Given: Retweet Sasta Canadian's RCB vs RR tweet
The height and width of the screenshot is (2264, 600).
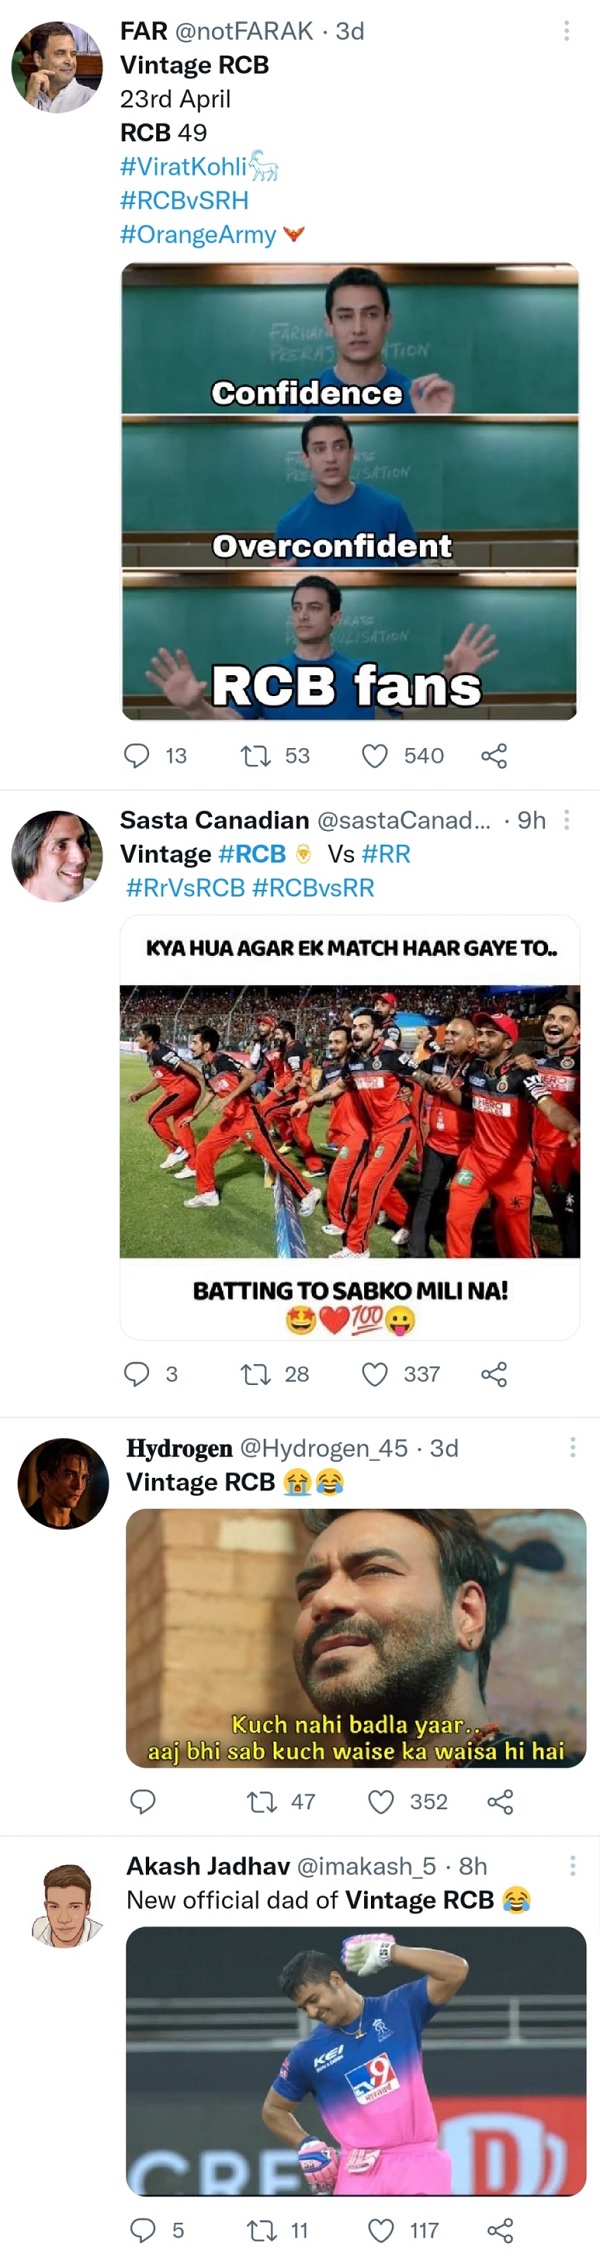Looking at the screenshot, I should tap(256, 1374).
